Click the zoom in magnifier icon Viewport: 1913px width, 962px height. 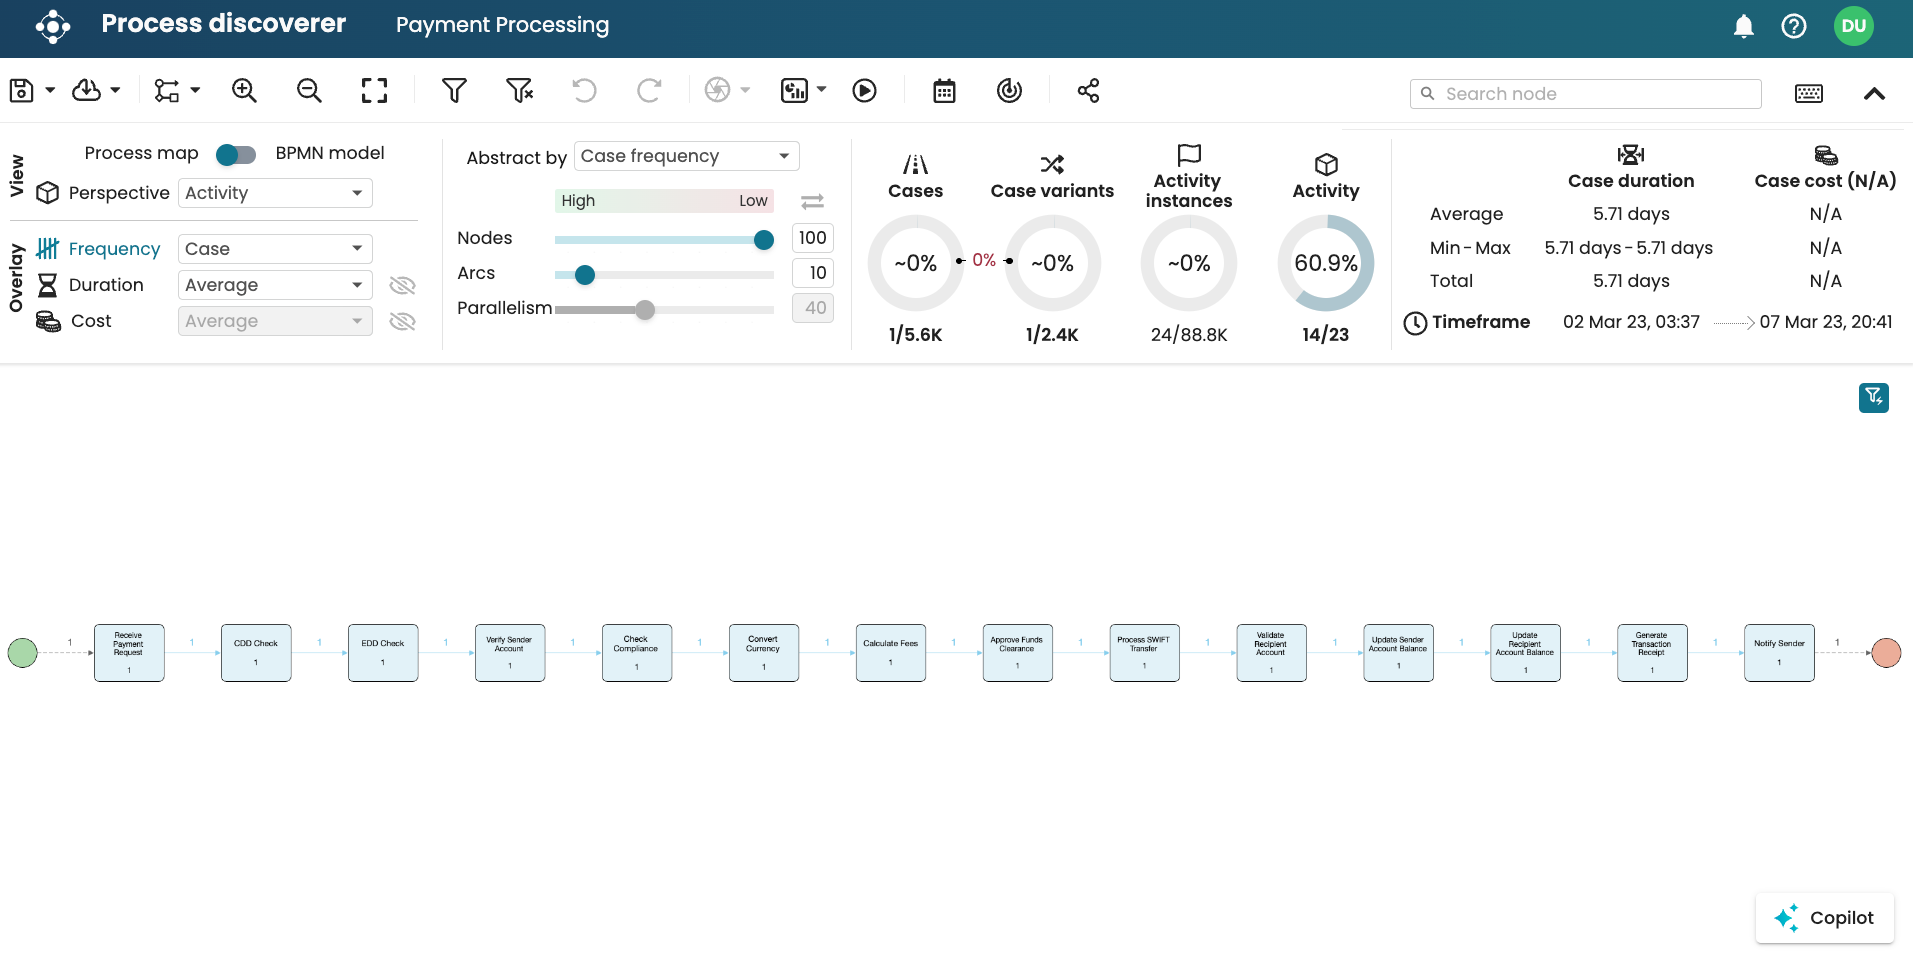244,91
